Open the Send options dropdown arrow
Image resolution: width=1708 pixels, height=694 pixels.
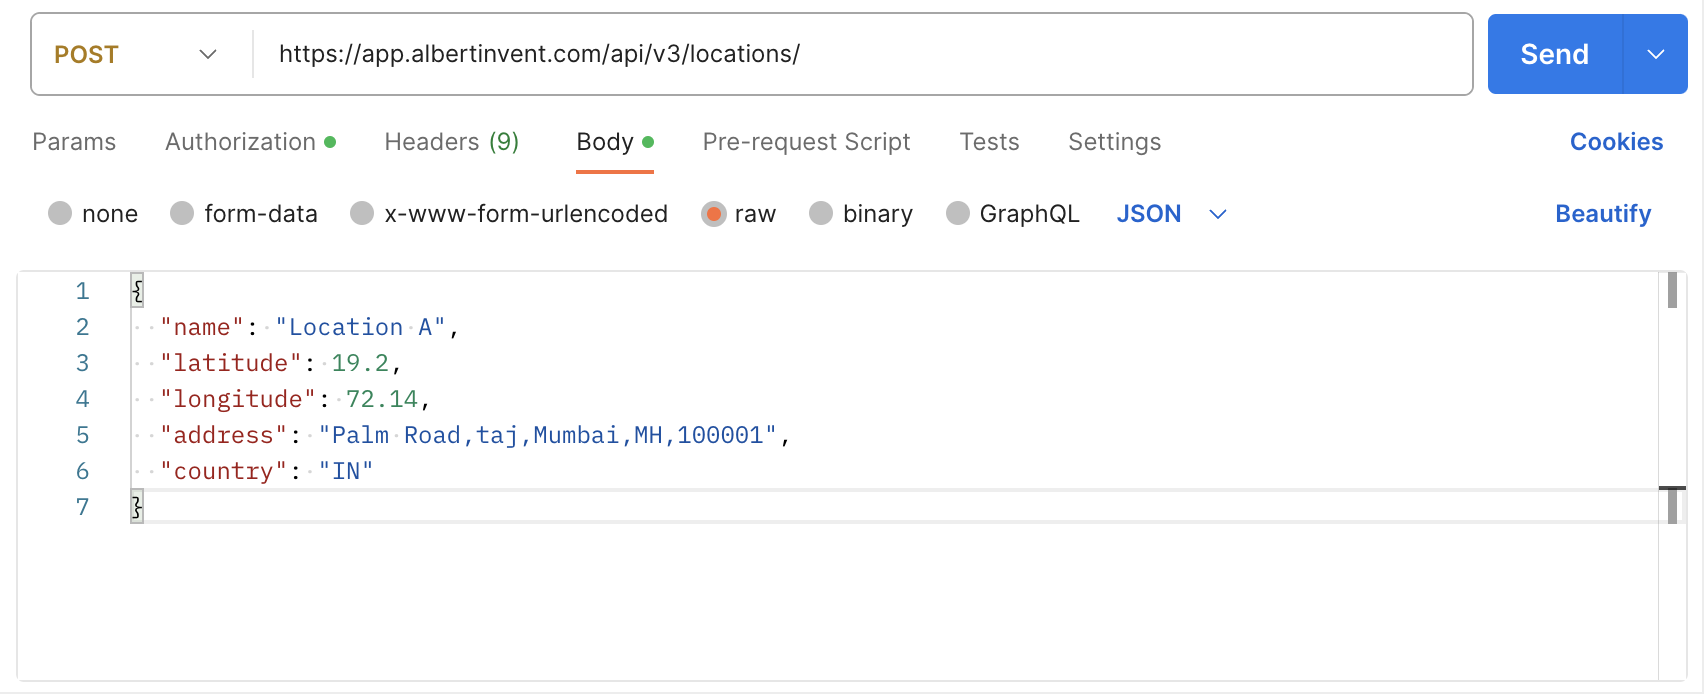click(1655, 54)
